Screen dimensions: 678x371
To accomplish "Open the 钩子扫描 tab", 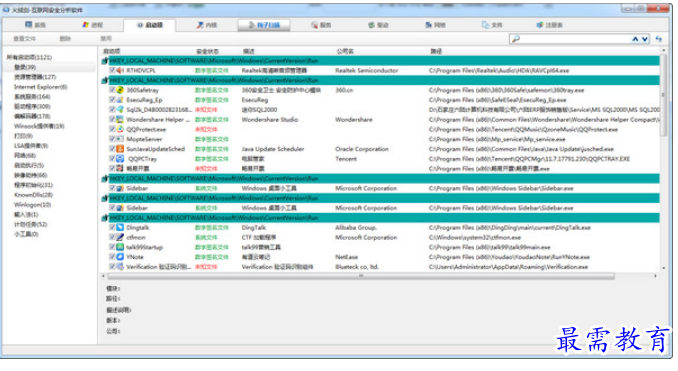I will (264, 26).
